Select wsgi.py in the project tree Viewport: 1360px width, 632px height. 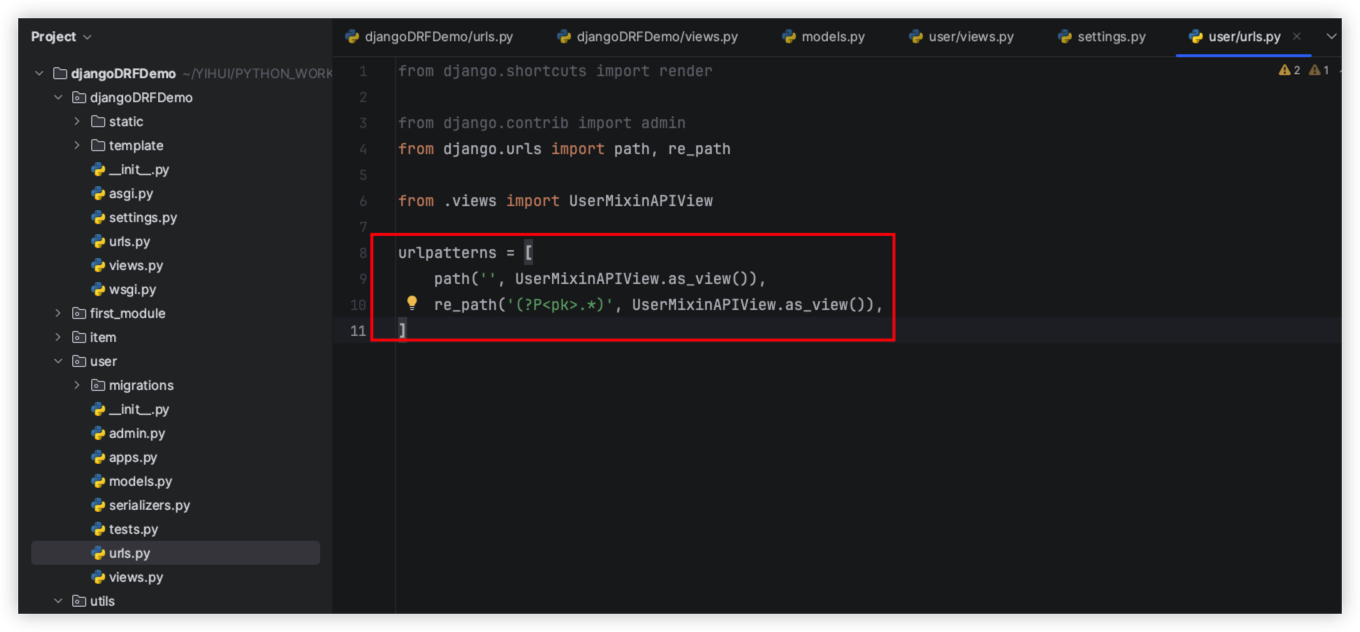[x=132, y=290]
